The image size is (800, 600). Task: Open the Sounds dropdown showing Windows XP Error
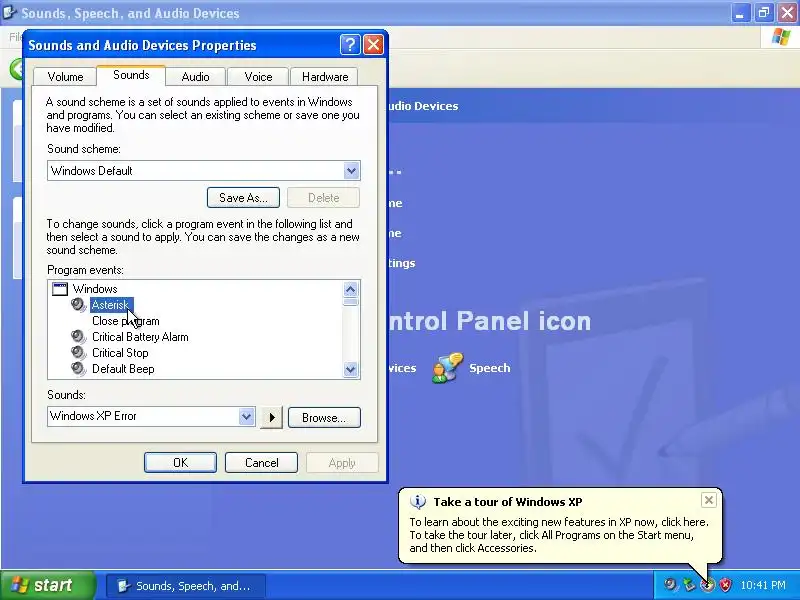point(246,416)
